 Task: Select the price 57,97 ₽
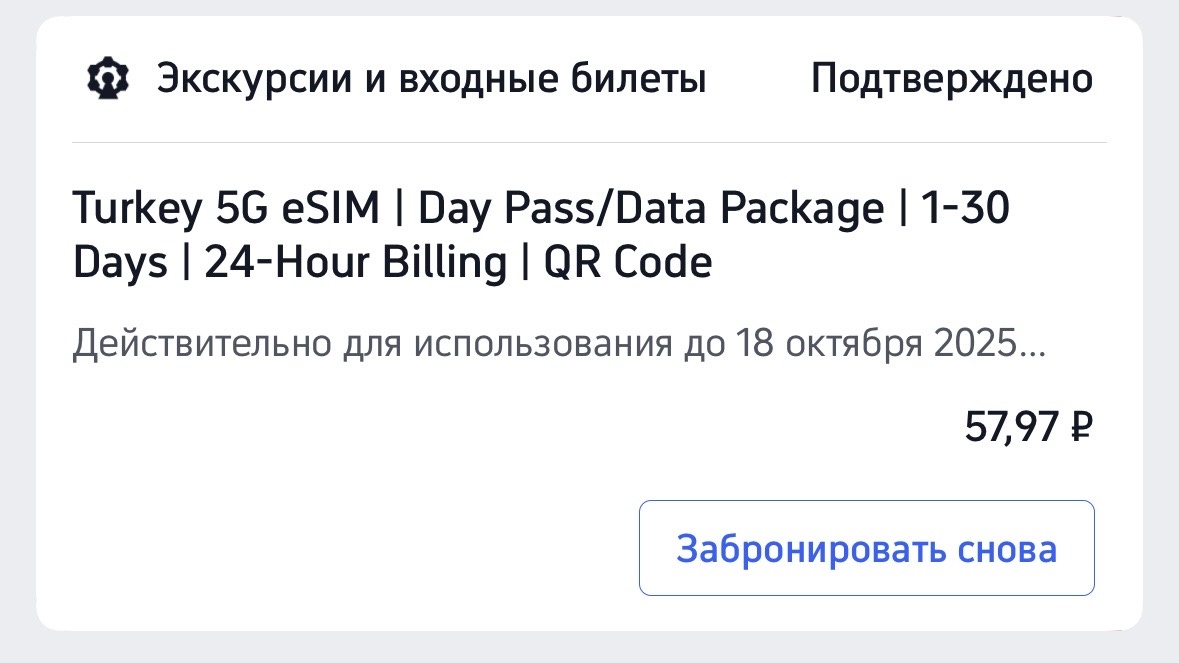click(1028, 426)
